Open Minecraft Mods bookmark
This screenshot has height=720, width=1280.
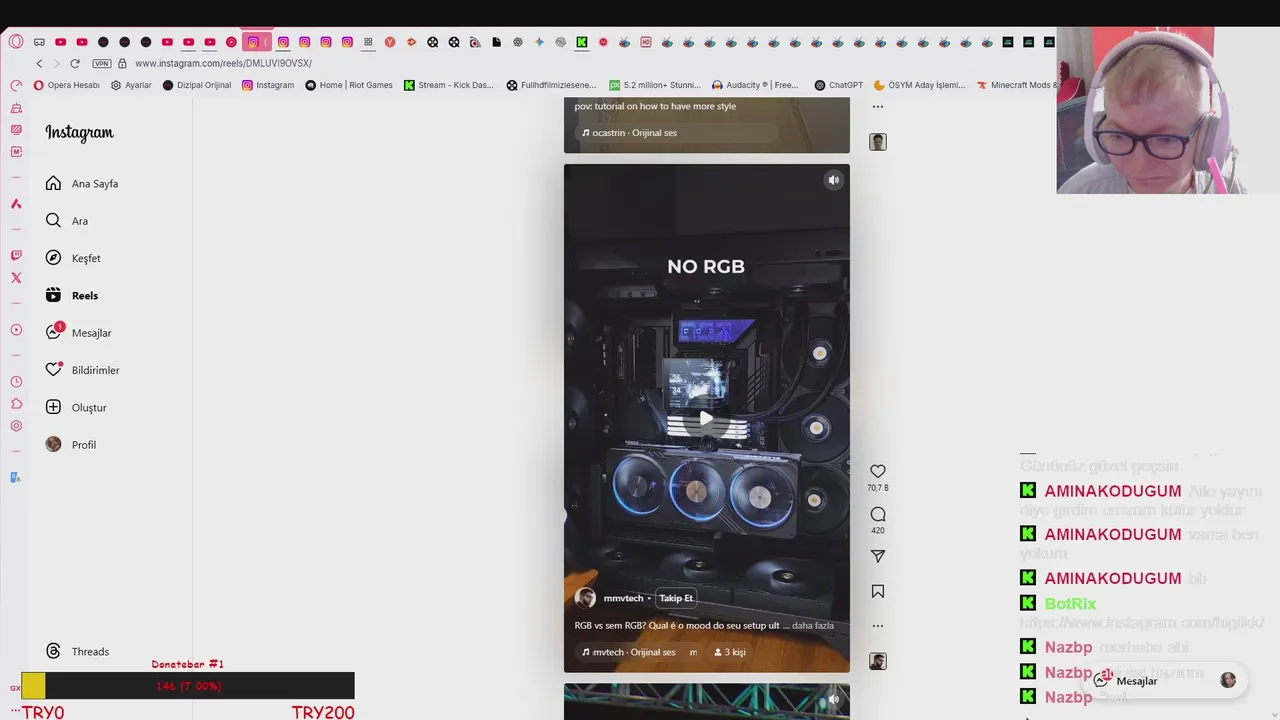[1016, 85]
